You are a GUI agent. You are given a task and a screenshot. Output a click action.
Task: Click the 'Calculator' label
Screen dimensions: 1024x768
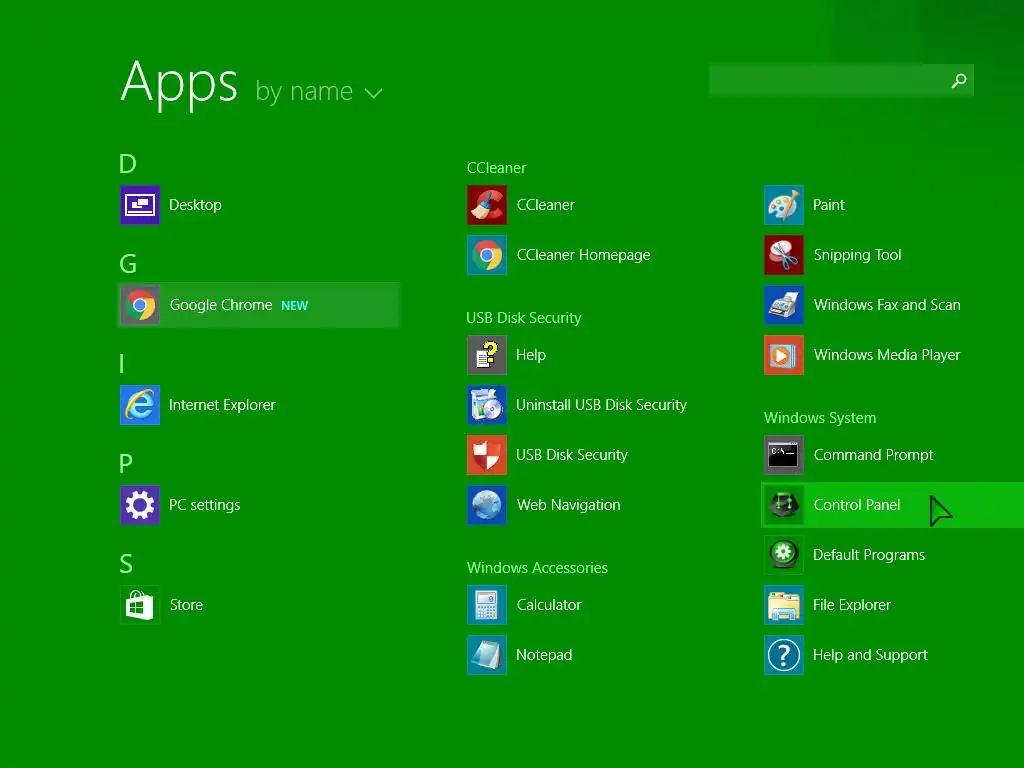click(x=549, y=605)
